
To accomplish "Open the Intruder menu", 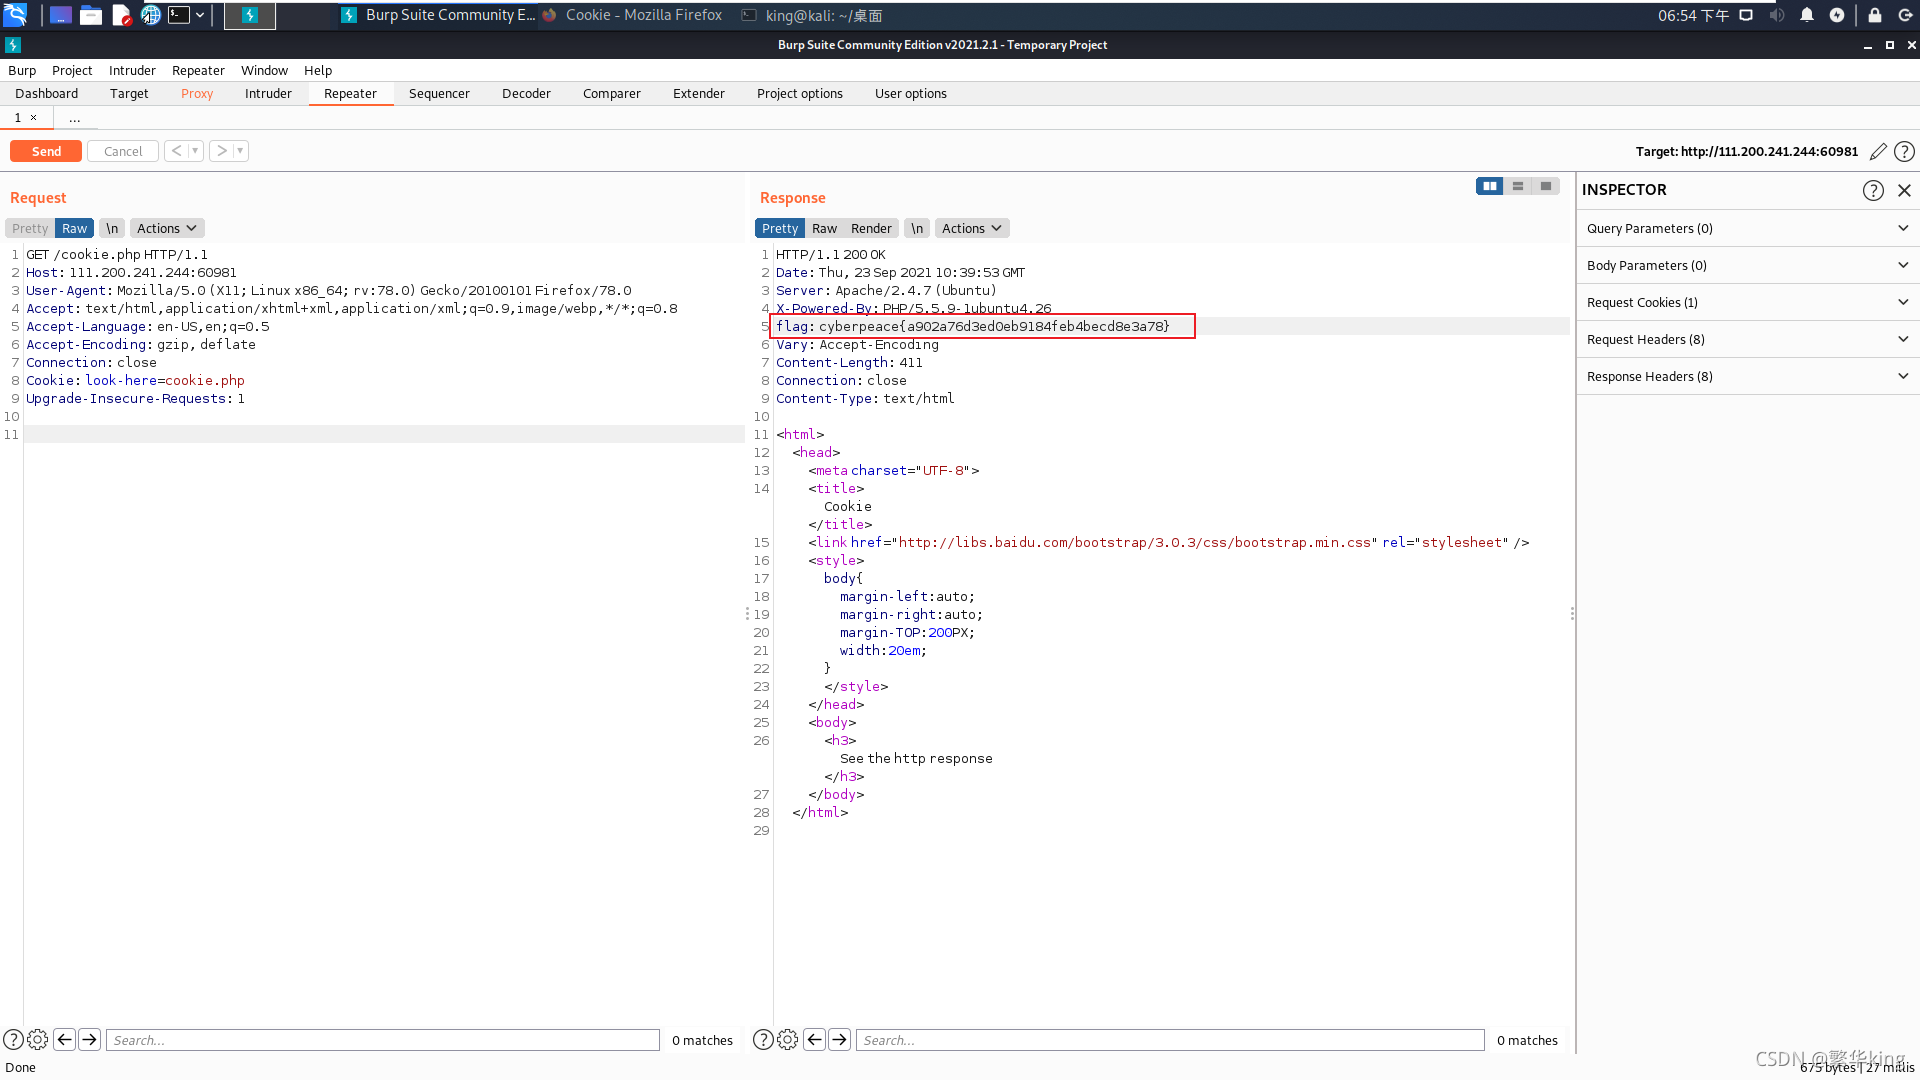I will coord(132,70).
